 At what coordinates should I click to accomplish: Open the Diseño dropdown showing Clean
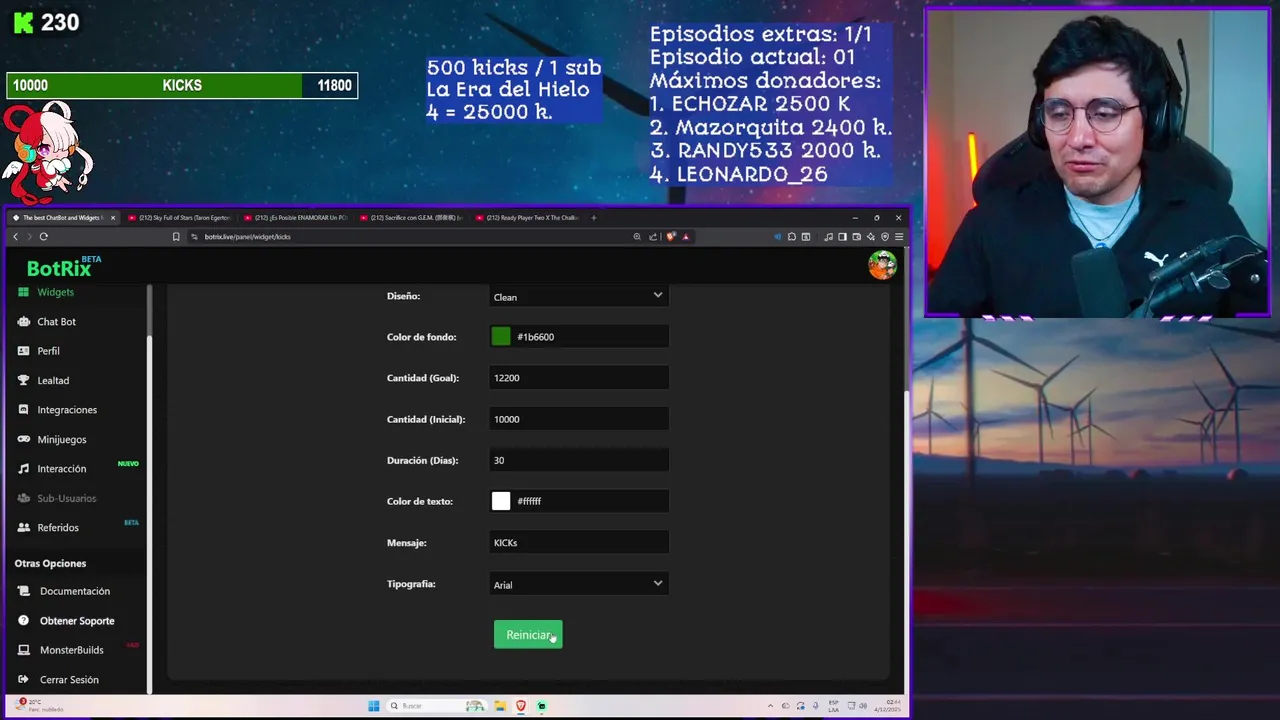pyautogui.click(x=579, y=296)
